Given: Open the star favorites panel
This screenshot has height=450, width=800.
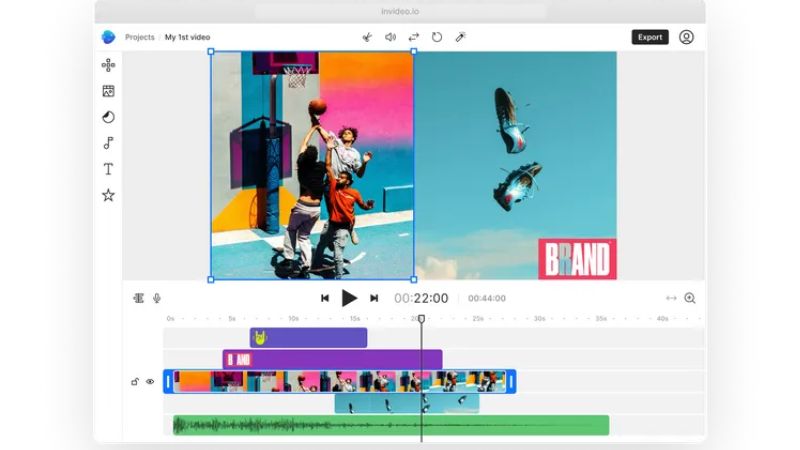Looking at the screenshot, I should 108,195.
